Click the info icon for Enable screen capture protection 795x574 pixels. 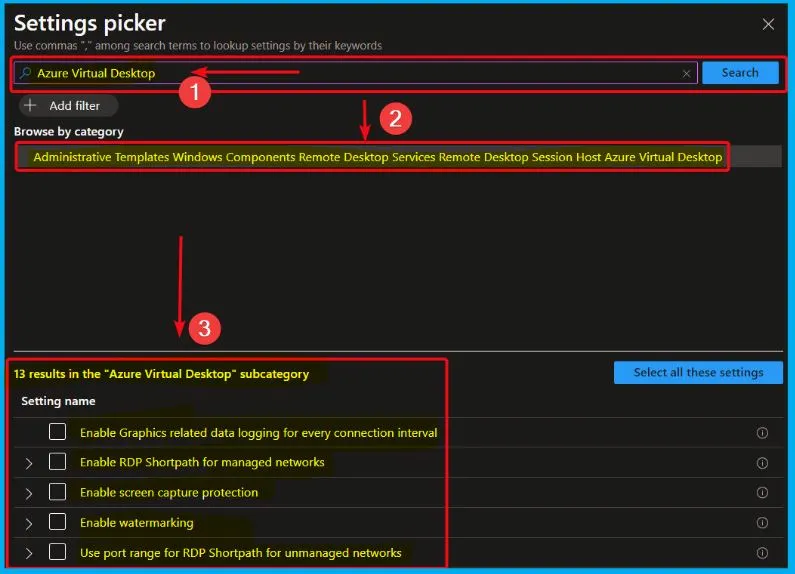coord(762,493)
